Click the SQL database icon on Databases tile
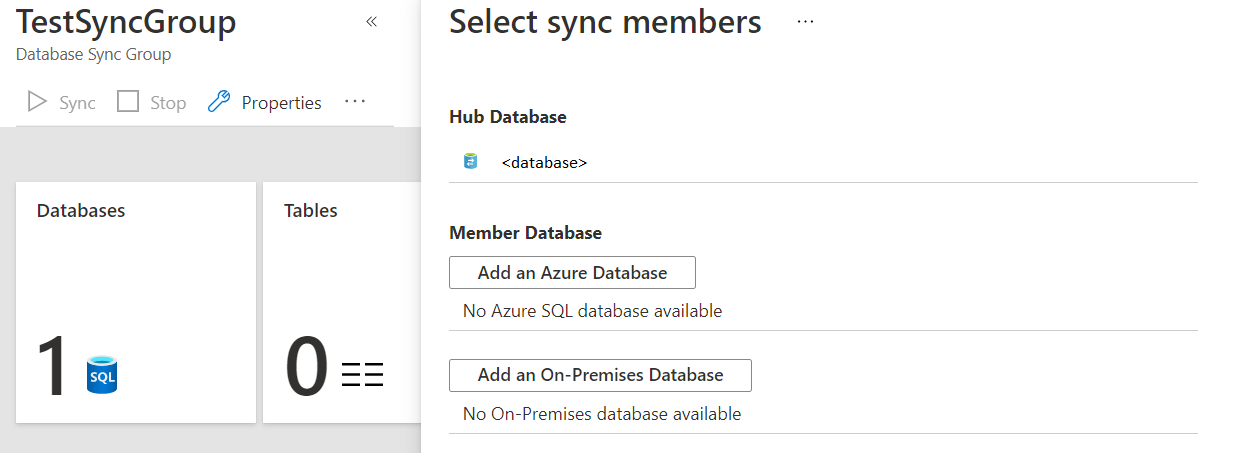This screenshot has height=453, width=1260. tap(102, 375)
